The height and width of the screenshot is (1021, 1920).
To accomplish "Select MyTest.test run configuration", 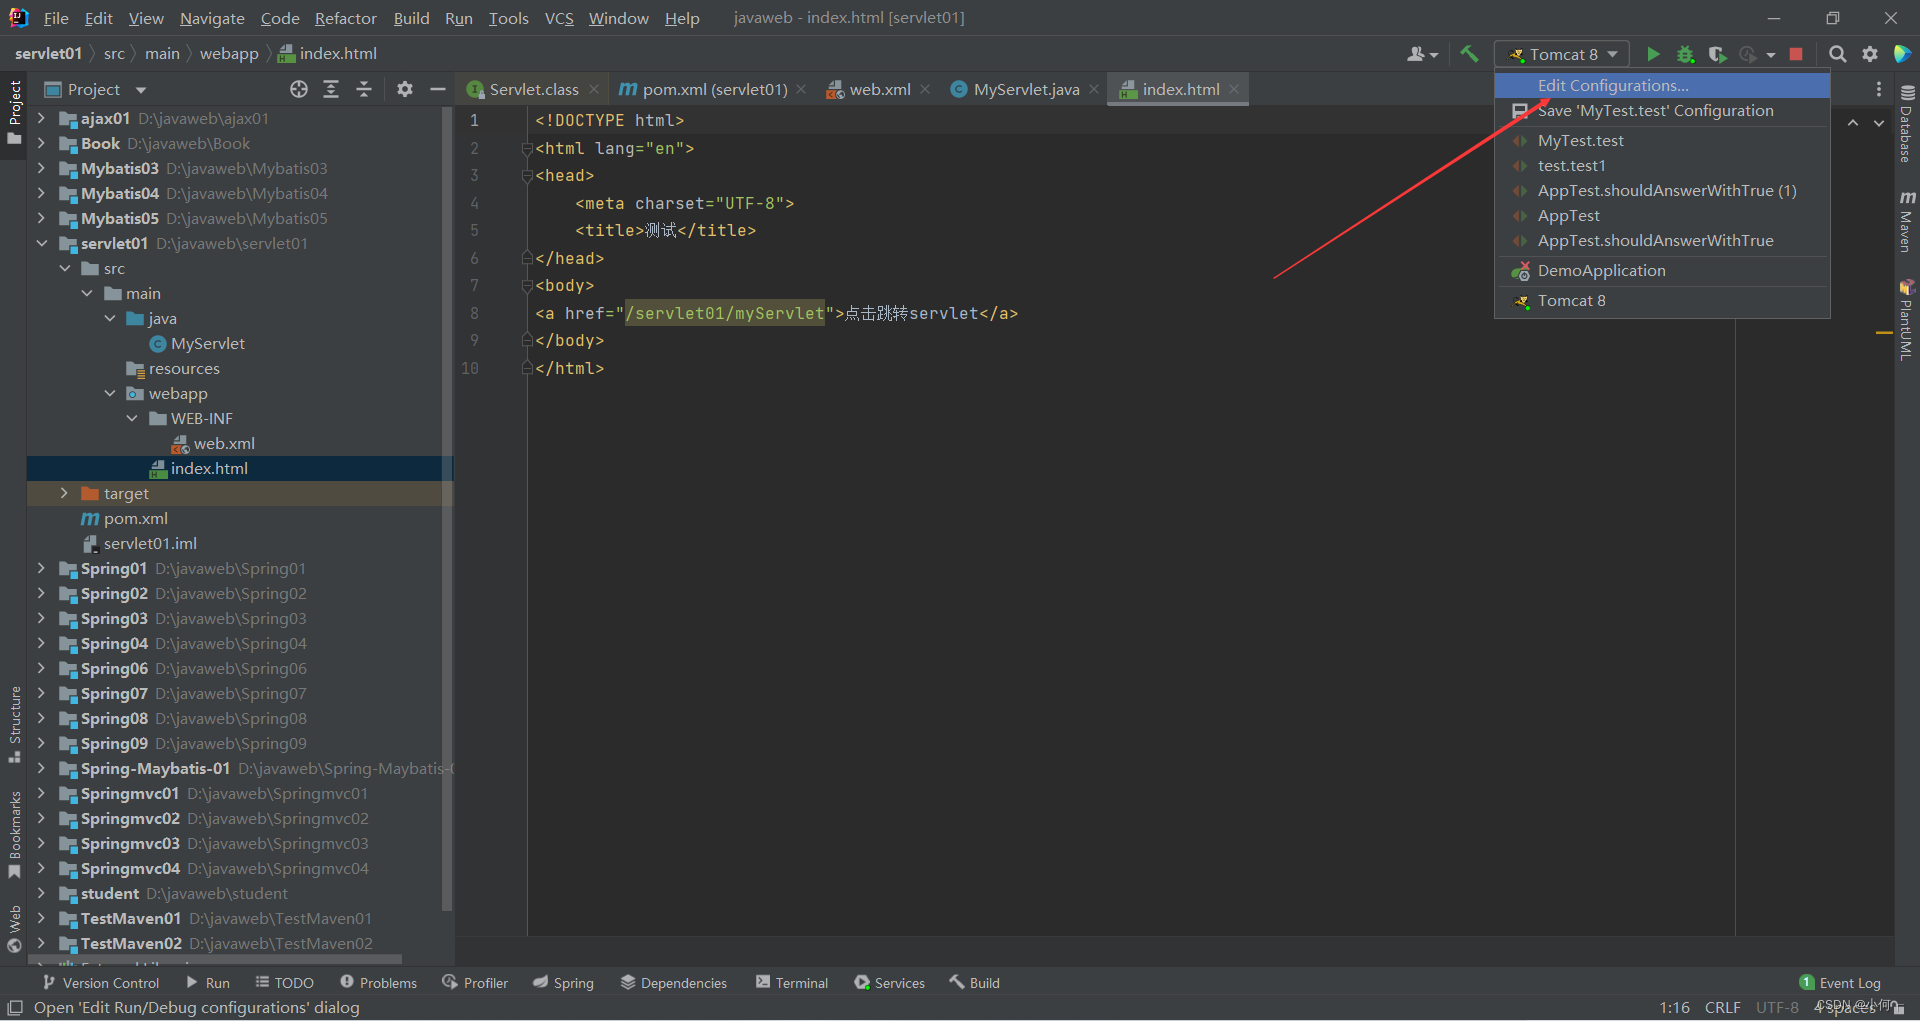I will pos(1662,141).
